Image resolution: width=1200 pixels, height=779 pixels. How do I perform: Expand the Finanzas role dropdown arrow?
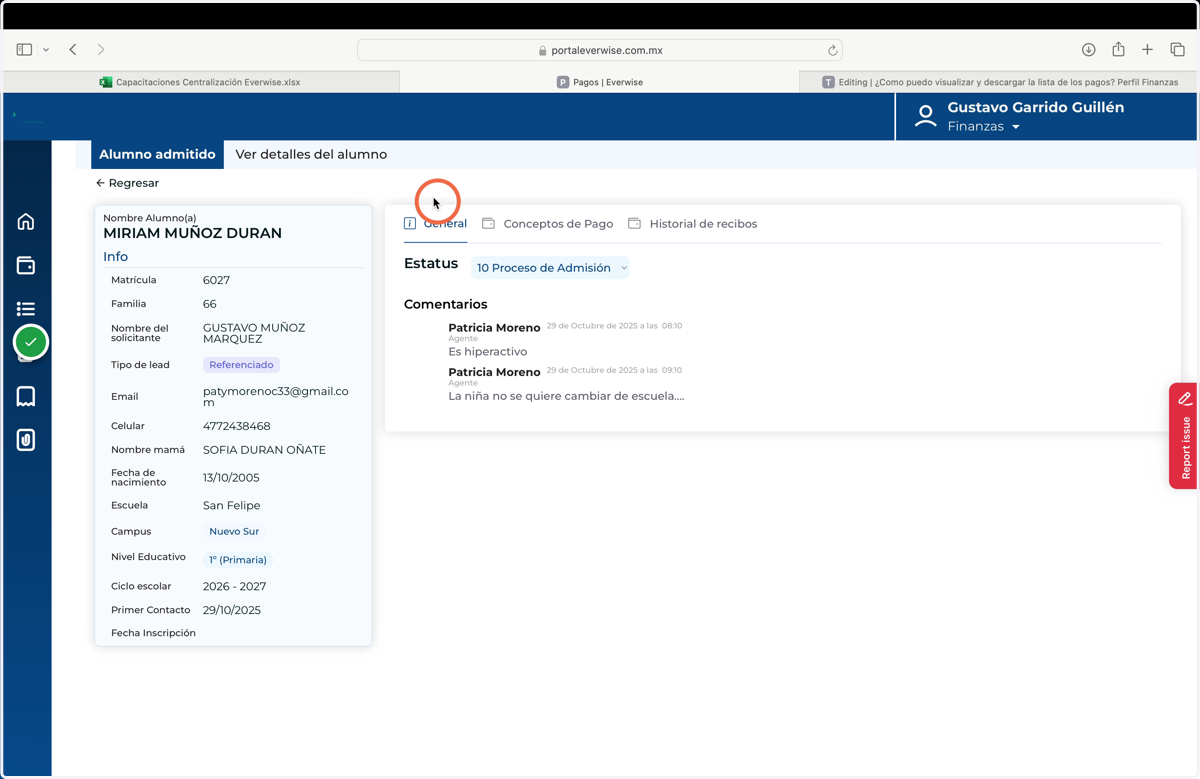click(x=1016, y=127)
